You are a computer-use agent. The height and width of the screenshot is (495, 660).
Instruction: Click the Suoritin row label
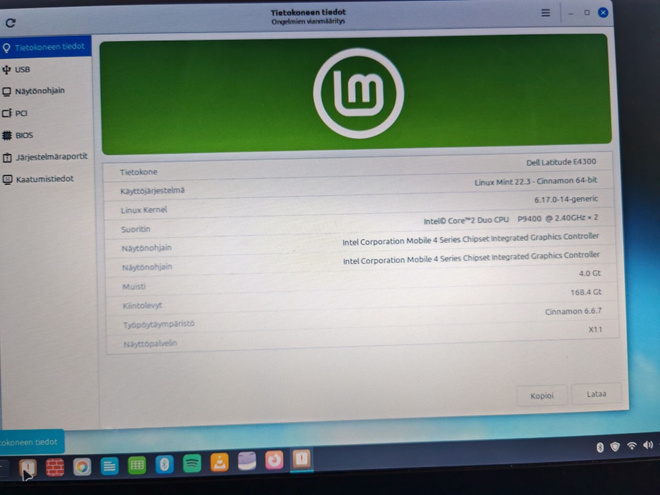pos(136,229)
